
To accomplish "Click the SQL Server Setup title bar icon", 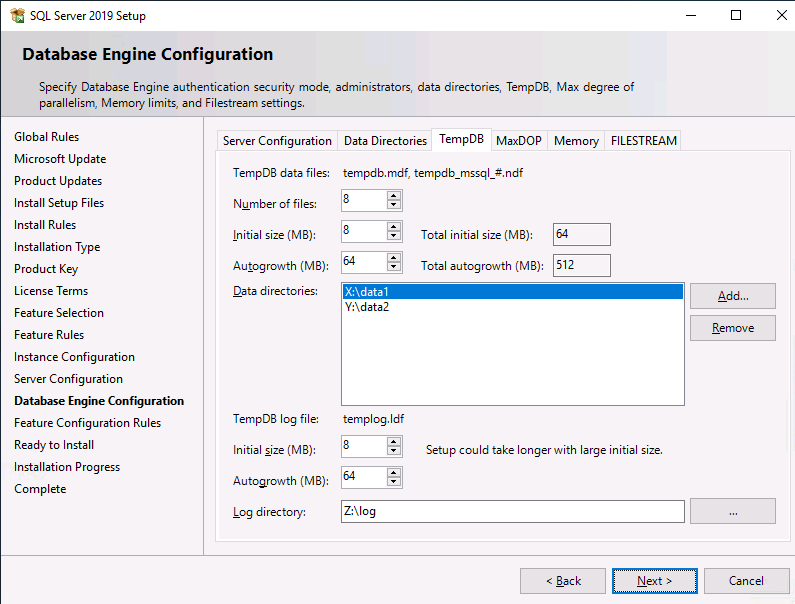I will tap(17, 15).
